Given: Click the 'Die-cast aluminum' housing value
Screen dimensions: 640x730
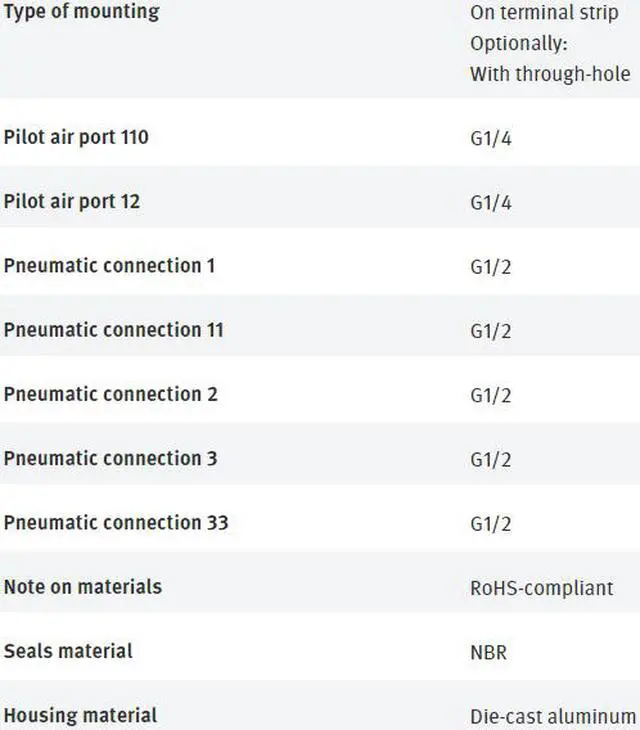Looking at the screenshot, I should 553,717.
